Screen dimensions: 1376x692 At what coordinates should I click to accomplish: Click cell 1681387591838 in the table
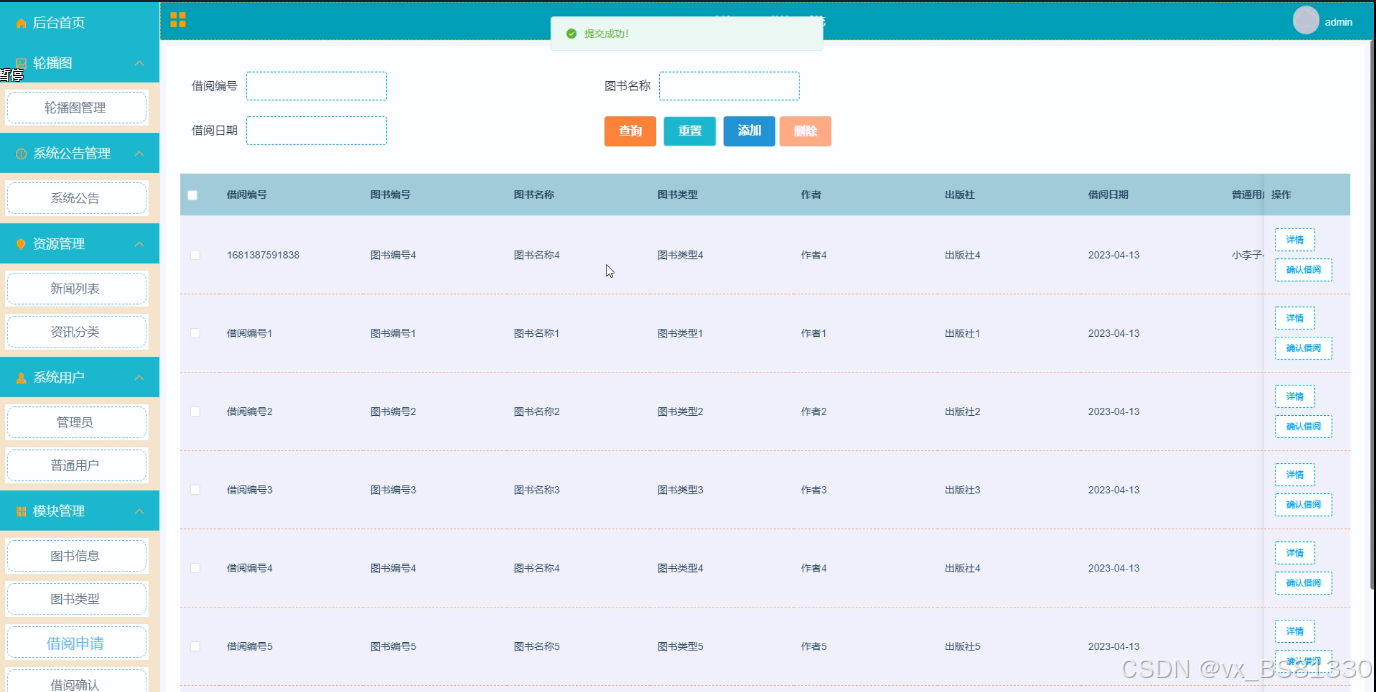click(263, 255)
